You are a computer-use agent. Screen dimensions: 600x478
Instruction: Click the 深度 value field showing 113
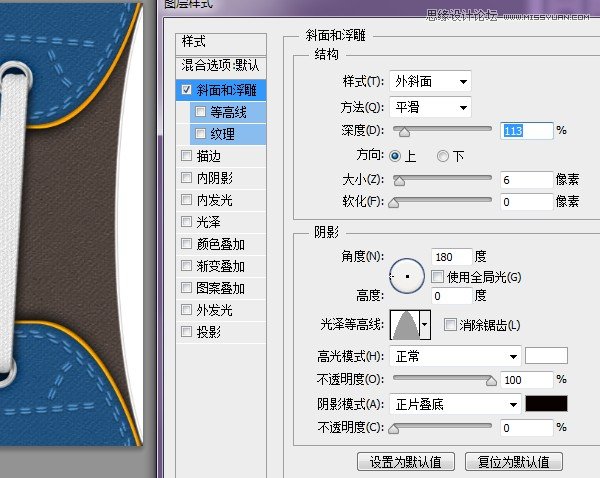tap(527, 131)
